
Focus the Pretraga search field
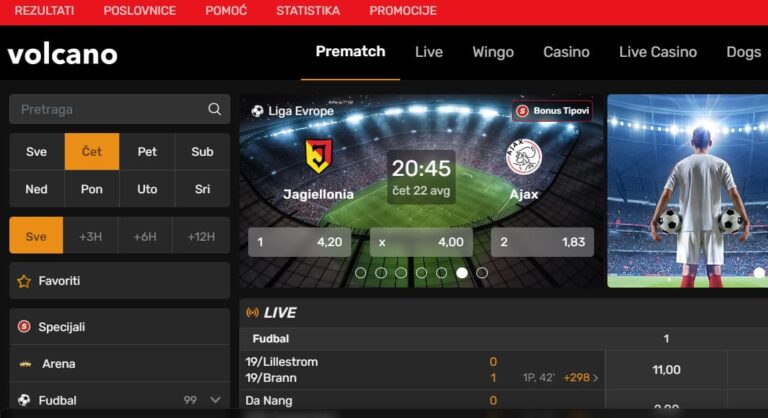(x=112, y=109)
